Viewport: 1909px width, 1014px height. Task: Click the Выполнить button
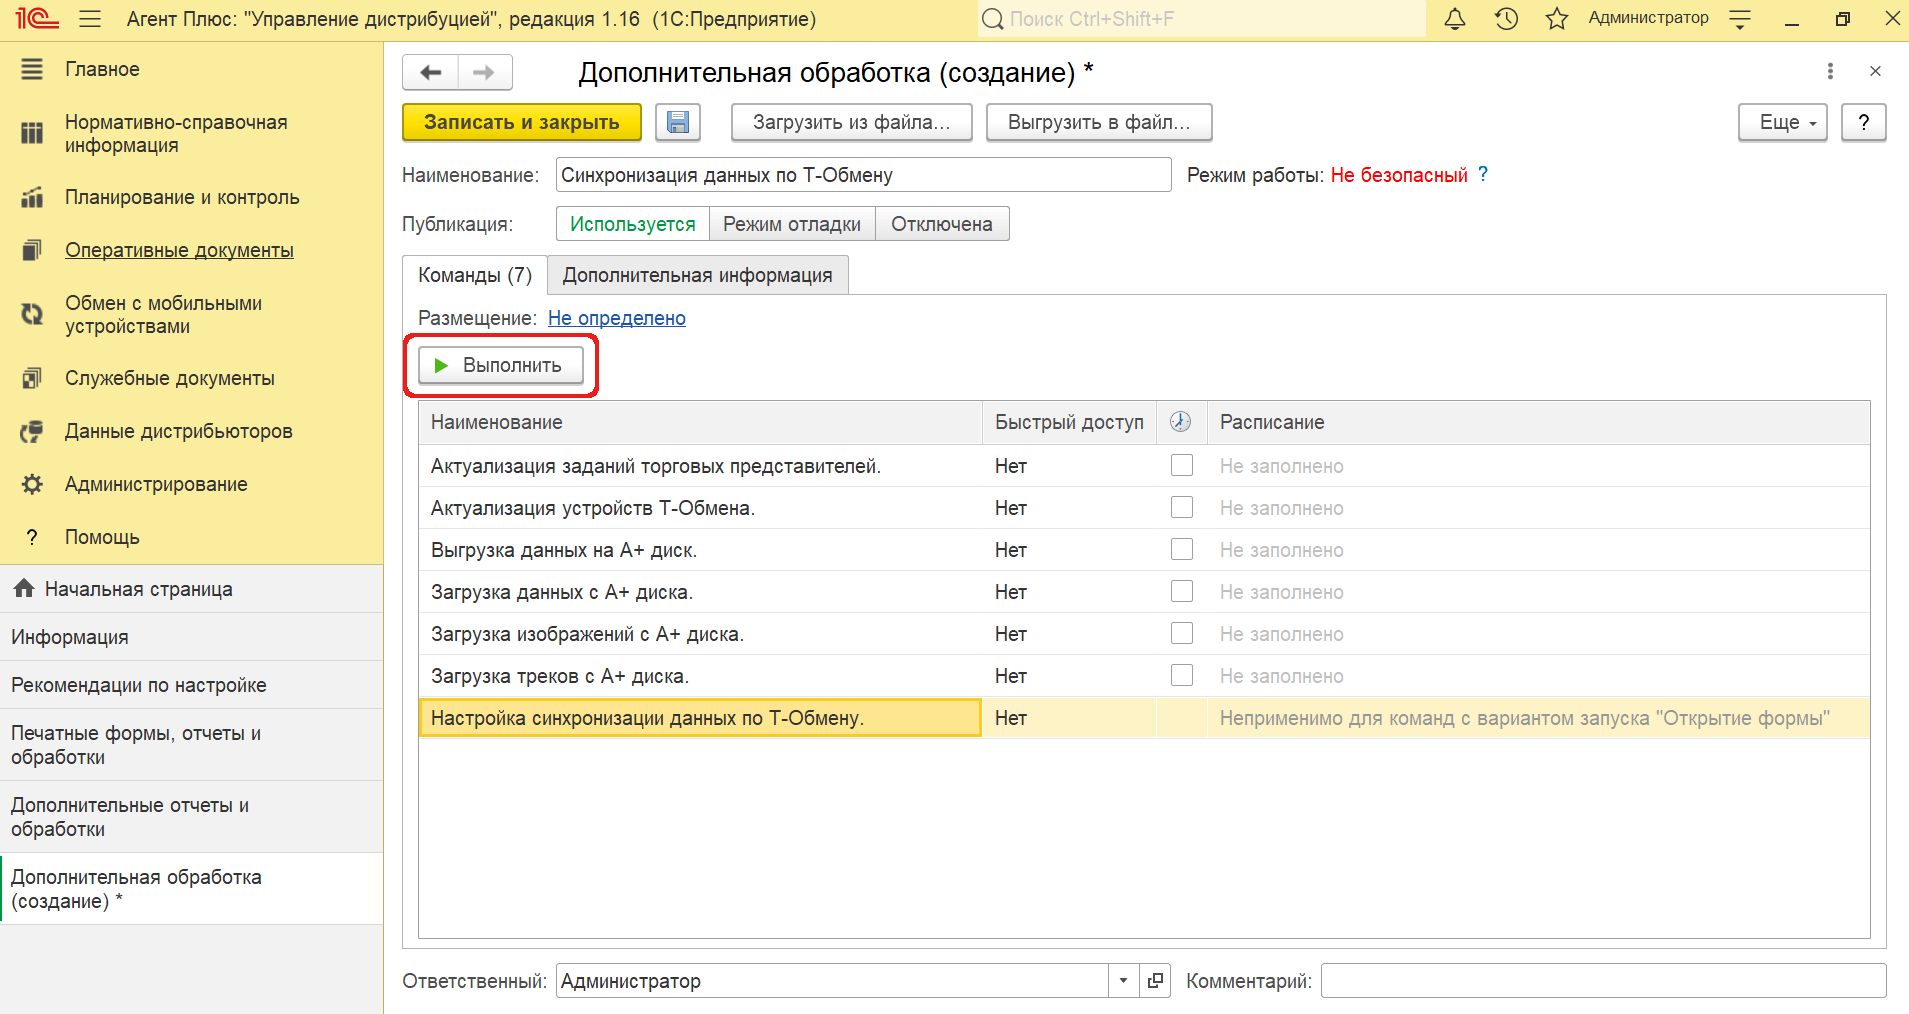pos(501,365)
